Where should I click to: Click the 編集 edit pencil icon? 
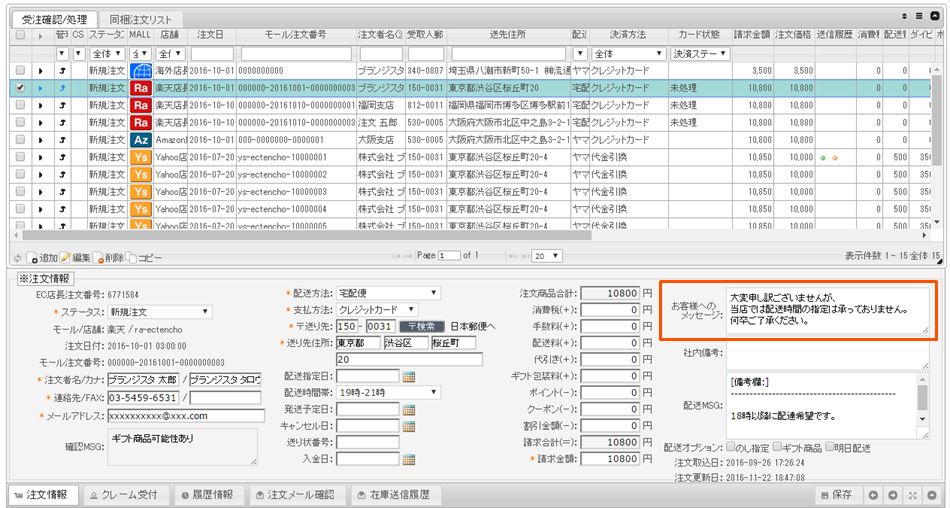click(x=65, y=257)
